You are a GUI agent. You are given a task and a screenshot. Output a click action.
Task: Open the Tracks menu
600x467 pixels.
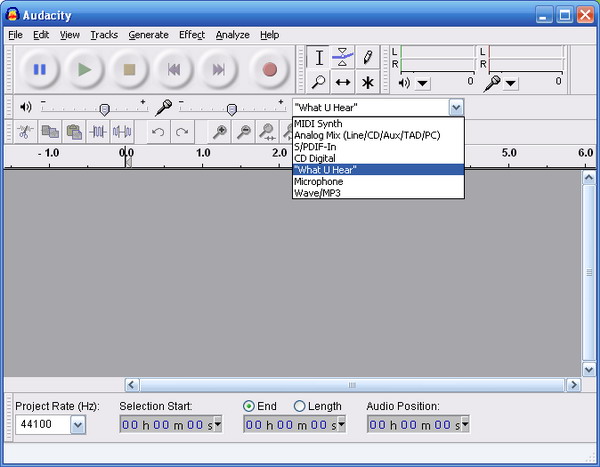(104, 35)
